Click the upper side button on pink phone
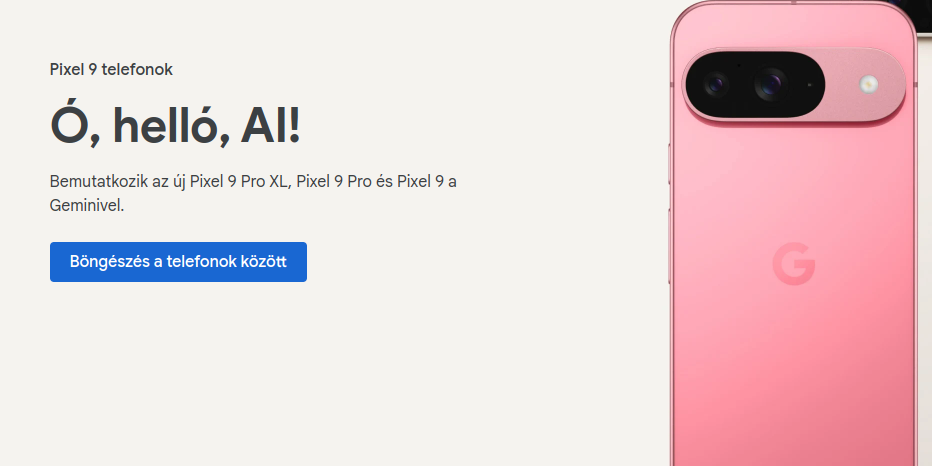Image resolution: width=932 pixels, height=466 pixels. 670,163
